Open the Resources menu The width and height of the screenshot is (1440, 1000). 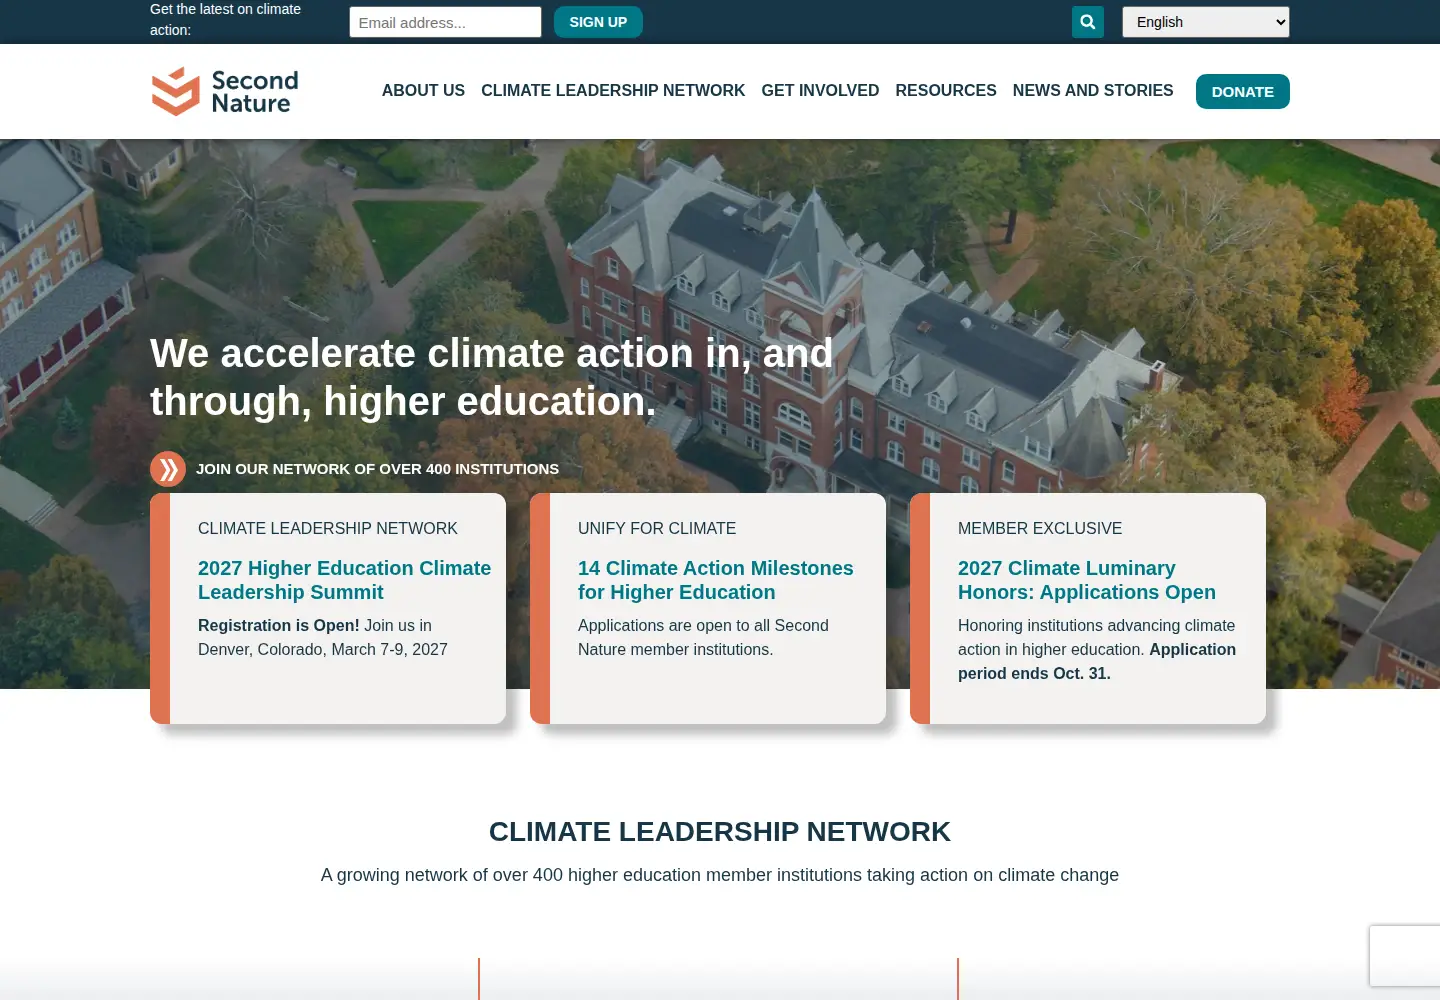[946, 91]
